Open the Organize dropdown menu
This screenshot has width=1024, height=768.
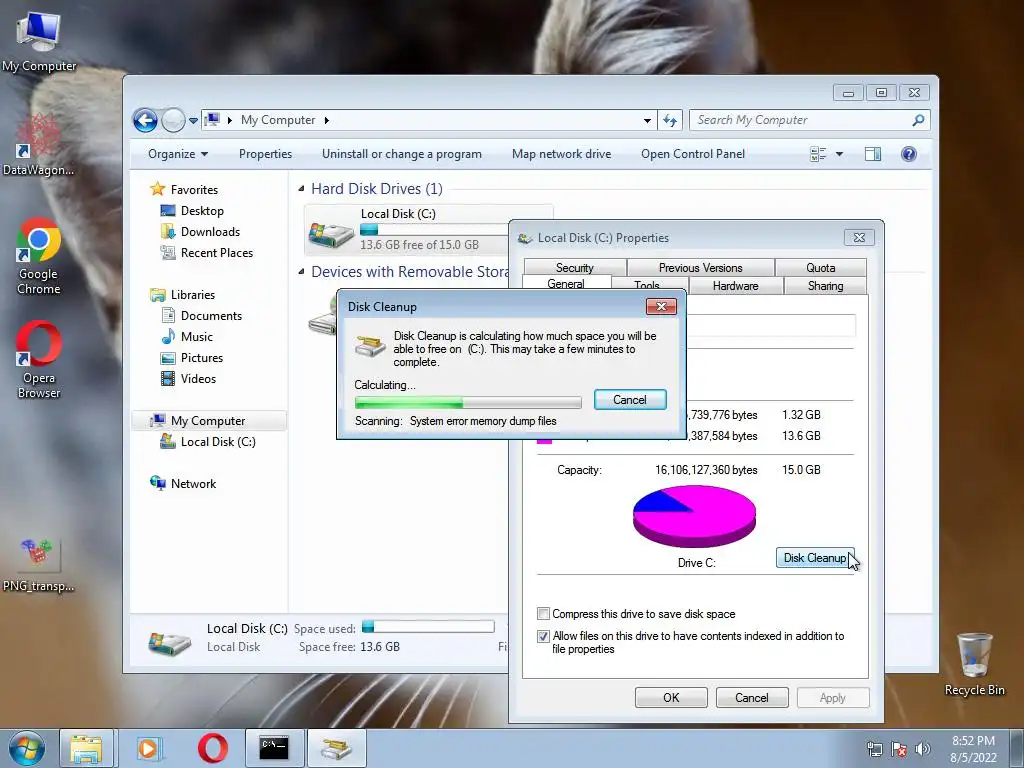[x=178, y=154]
